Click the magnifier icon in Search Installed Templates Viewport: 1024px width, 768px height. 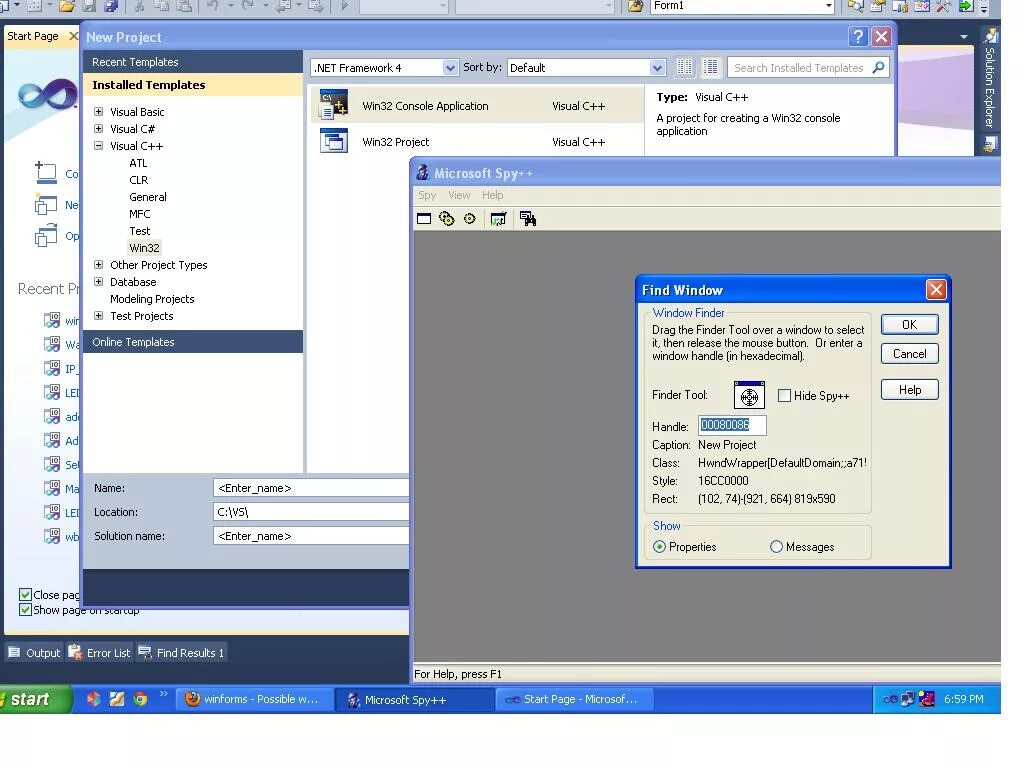tap(878, 67)
